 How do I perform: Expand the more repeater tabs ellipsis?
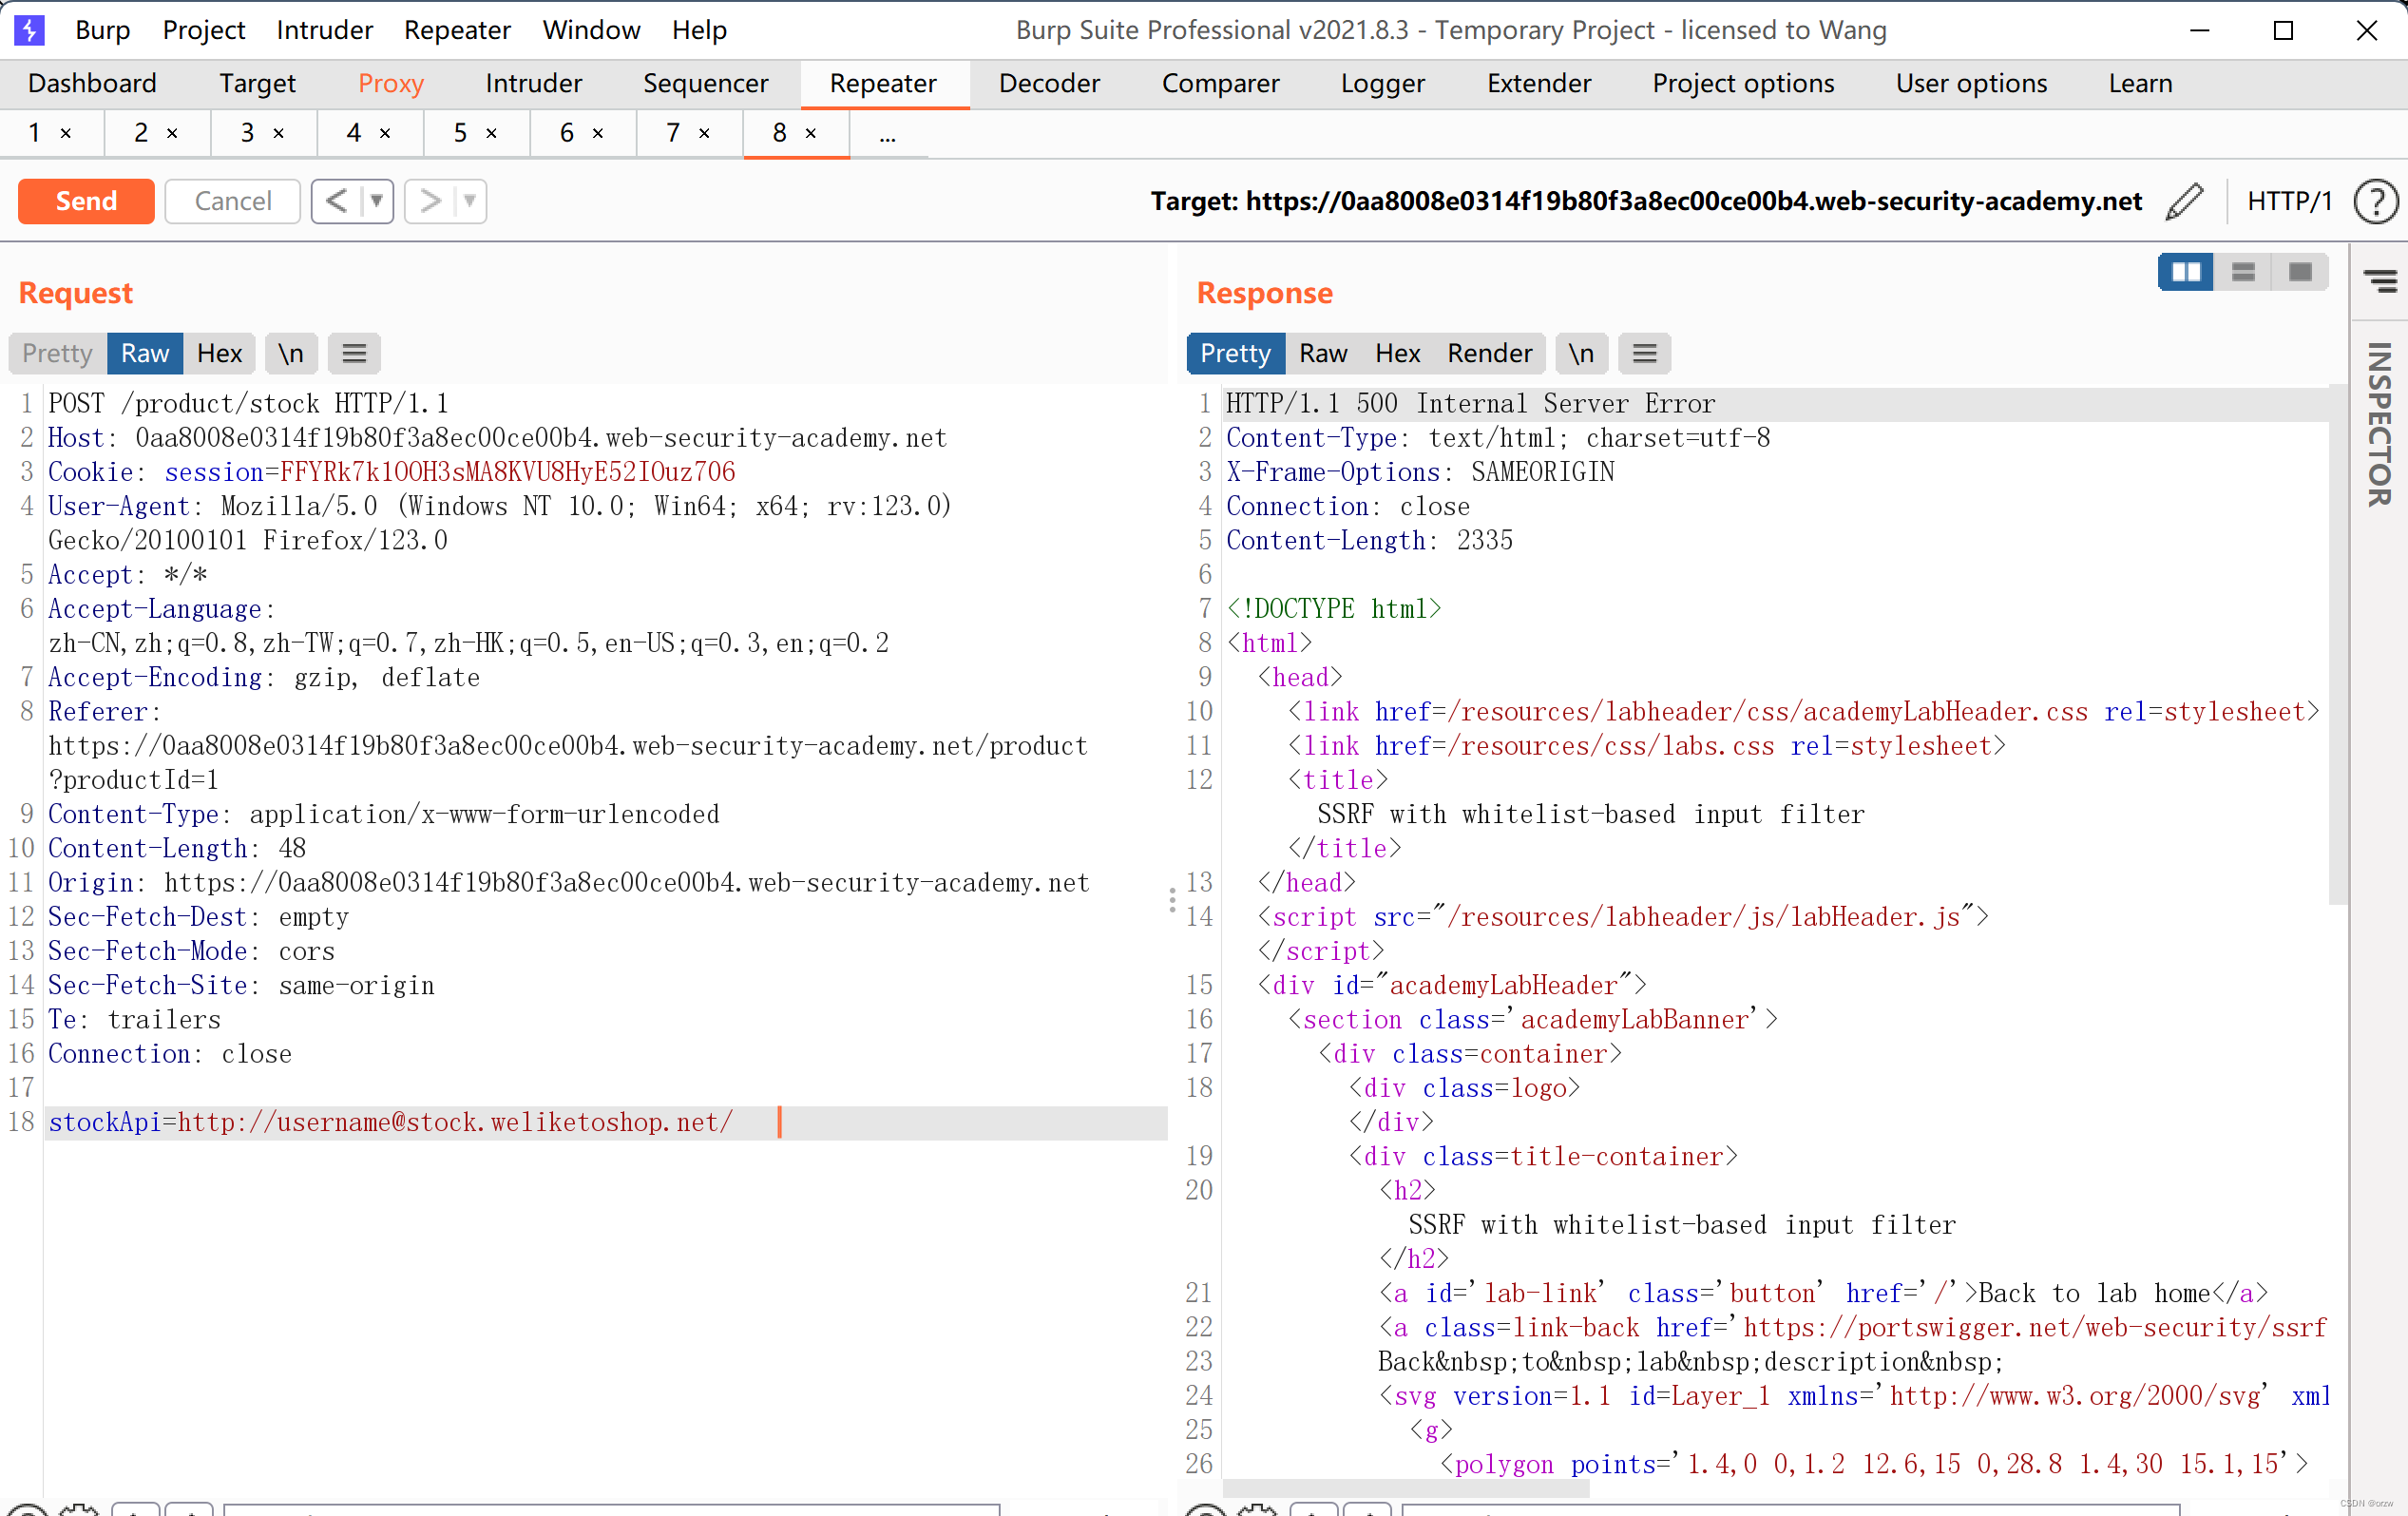pos(887,133)
